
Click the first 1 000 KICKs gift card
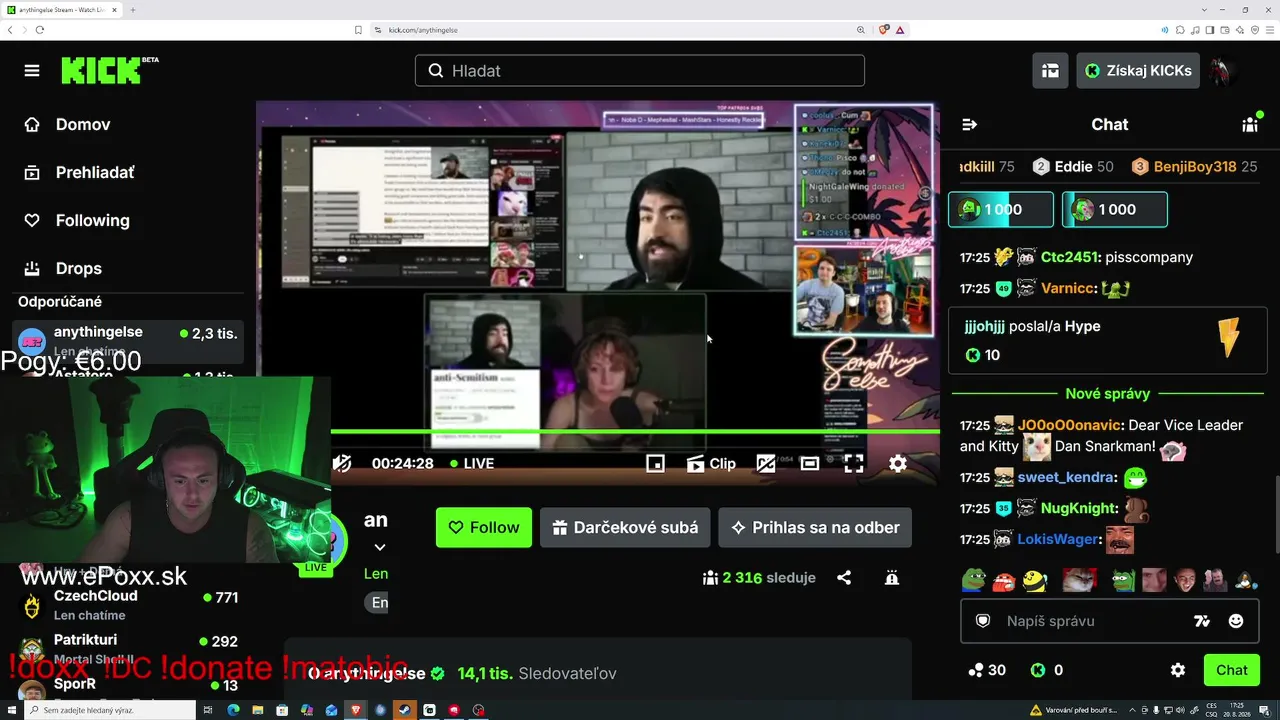click(1001, 210)
